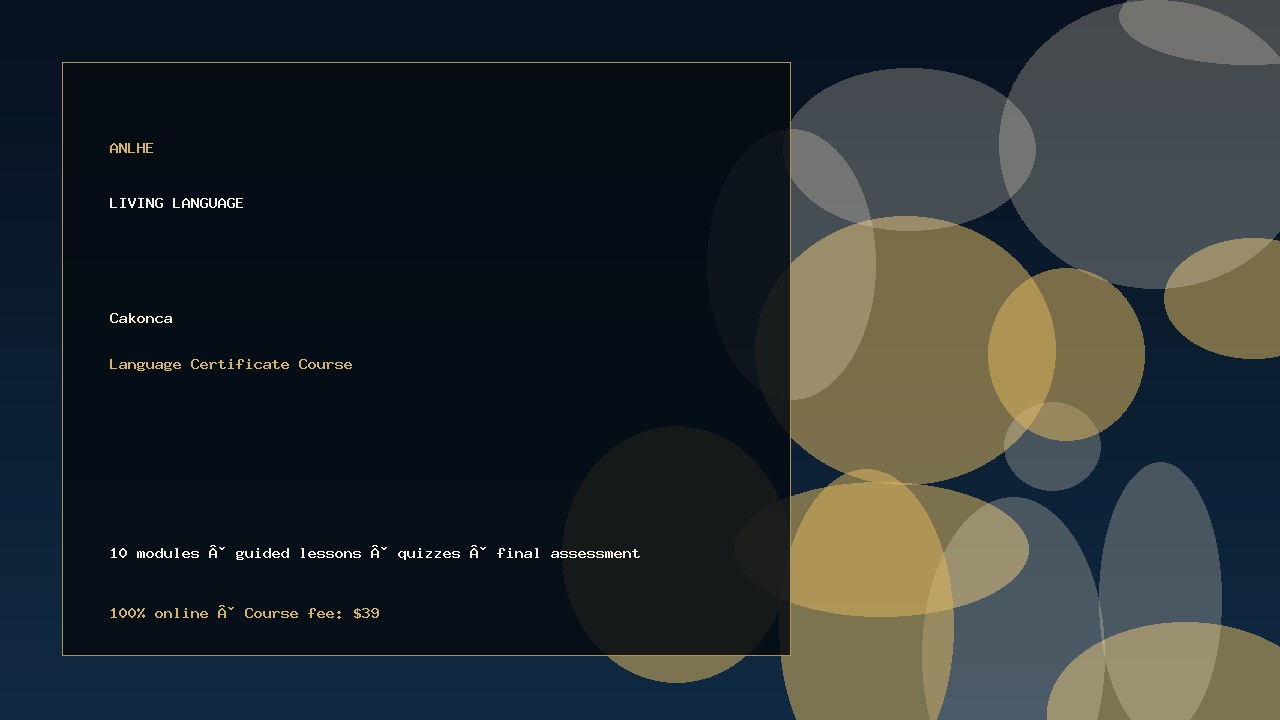
Task: Click the Cakonca course title
Action: pos(141,318)
